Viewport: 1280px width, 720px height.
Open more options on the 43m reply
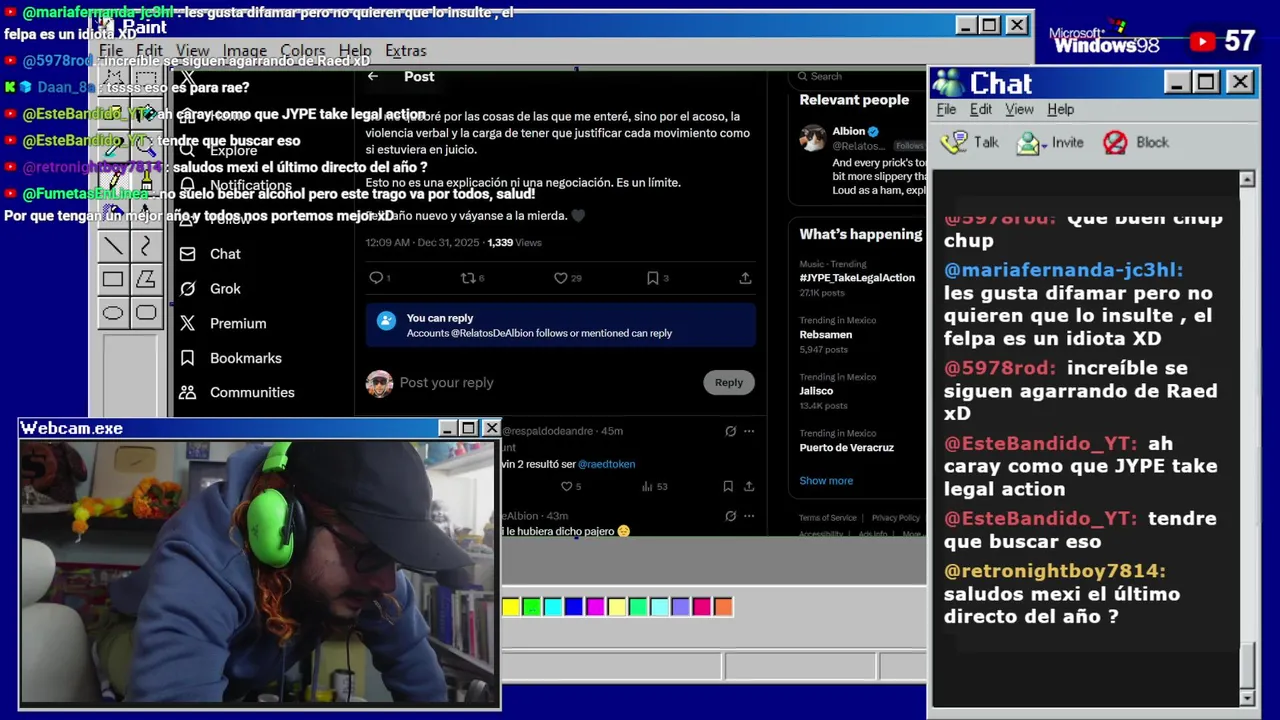749,516
